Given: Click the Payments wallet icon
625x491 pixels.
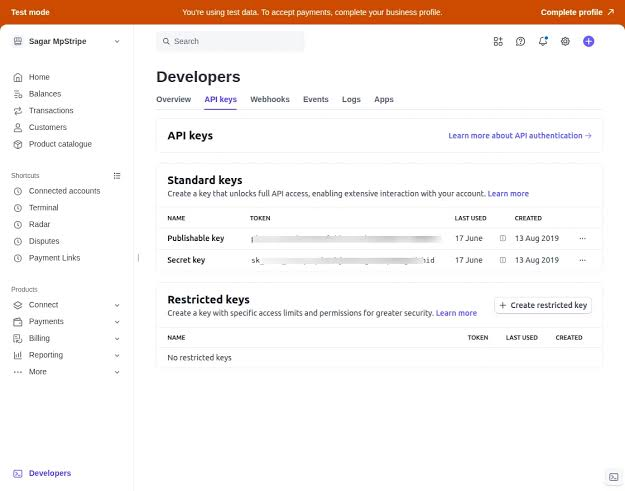Looking at the screenshot, I should [18, 322].
